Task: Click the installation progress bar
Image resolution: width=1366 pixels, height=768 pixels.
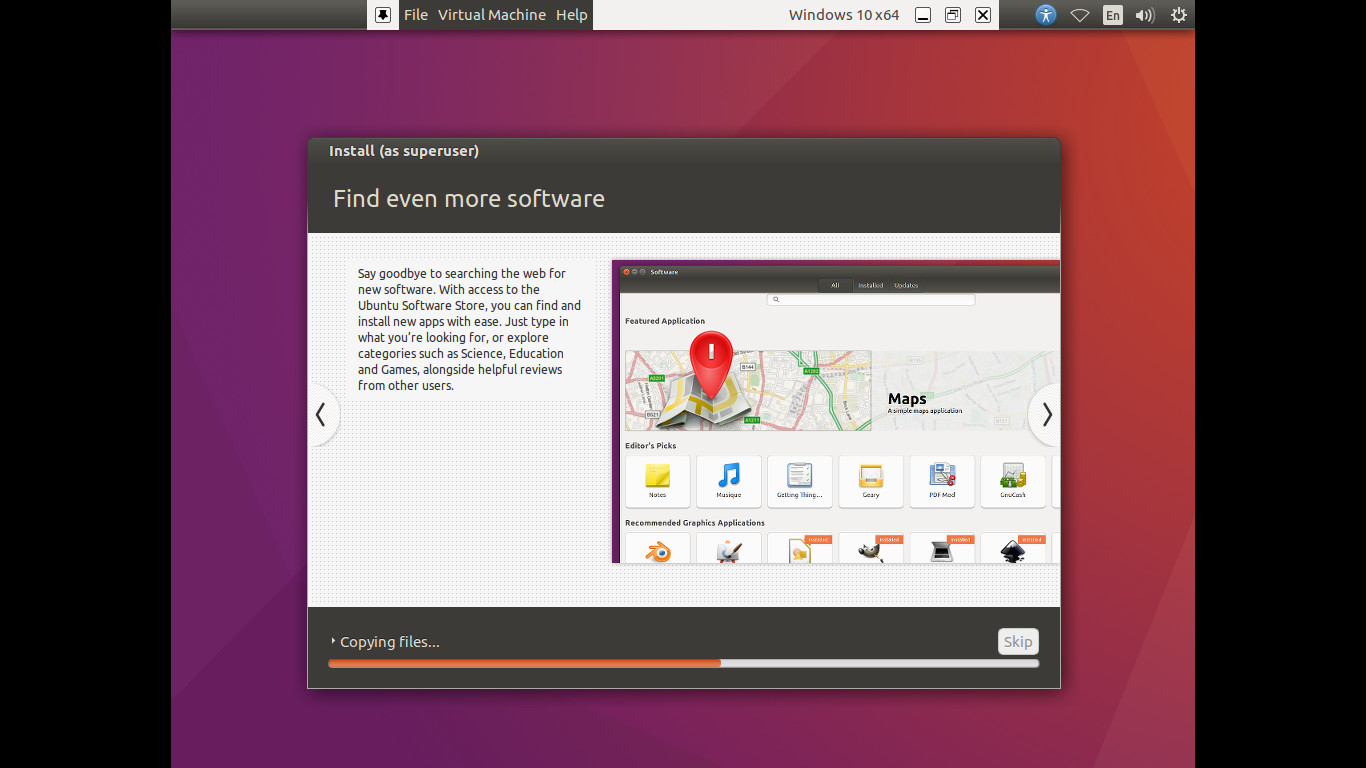Action: coord(683,663)
